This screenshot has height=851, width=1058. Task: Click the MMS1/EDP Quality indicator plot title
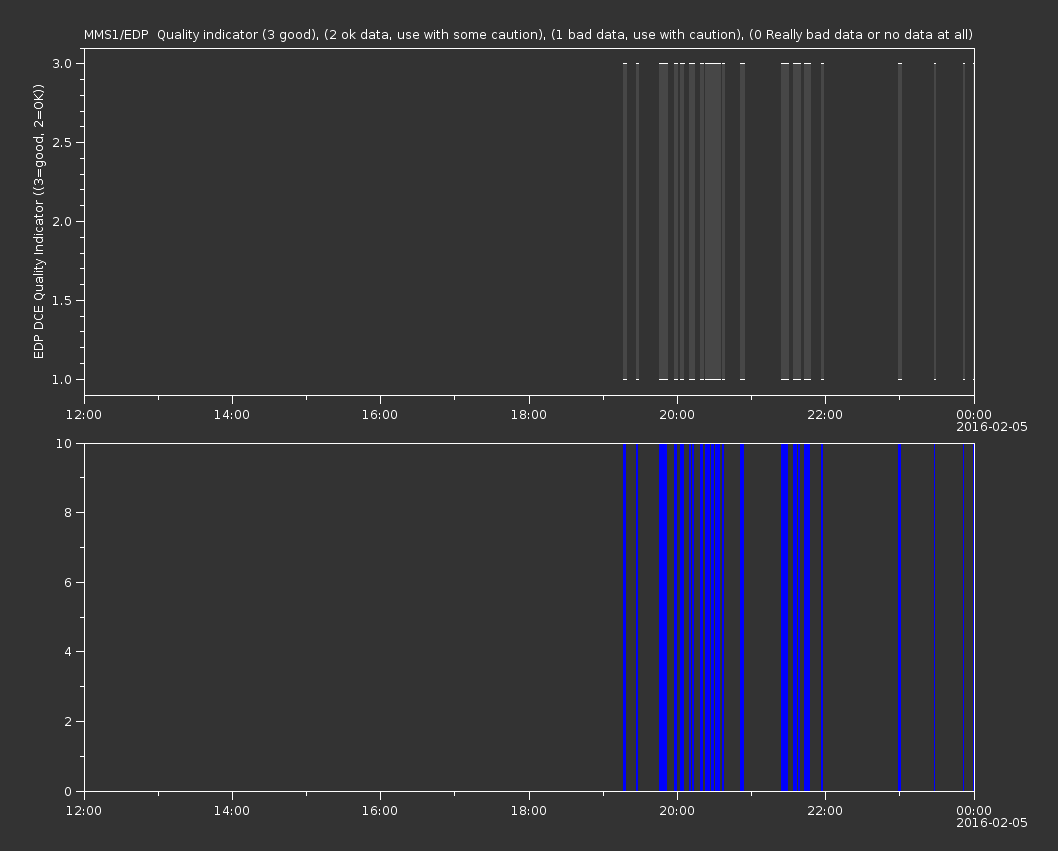pyautogui.click(x=528, y=34)
